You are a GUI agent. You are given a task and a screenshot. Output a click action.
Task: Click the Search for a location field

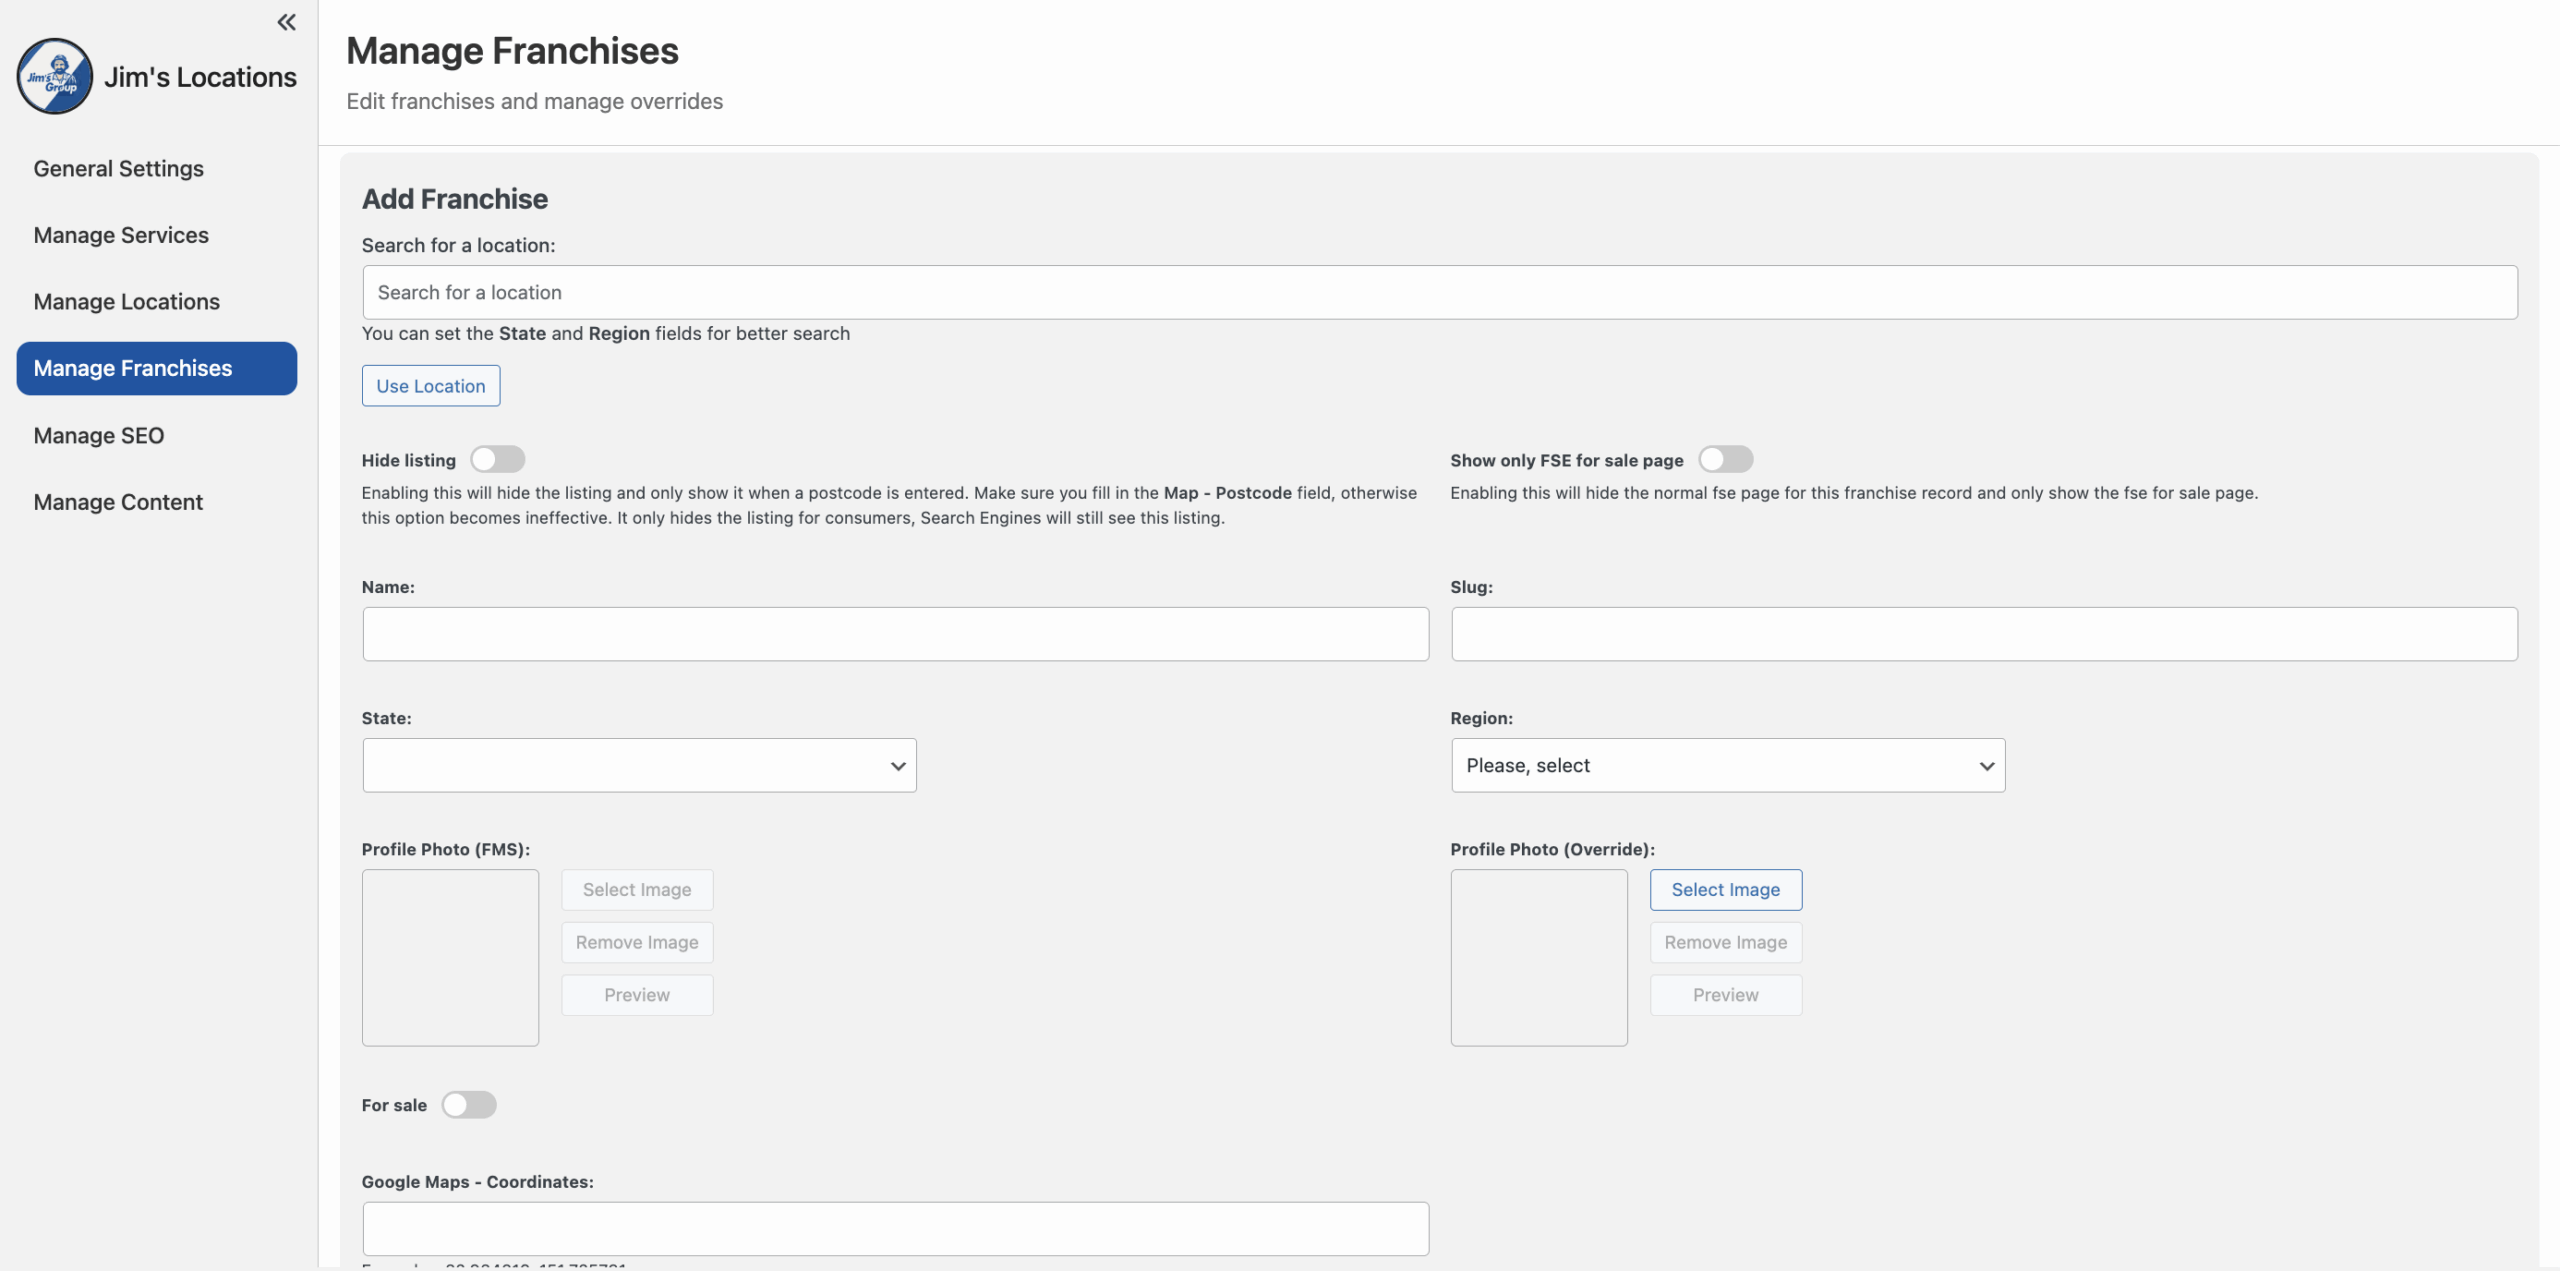[1438, 292]
